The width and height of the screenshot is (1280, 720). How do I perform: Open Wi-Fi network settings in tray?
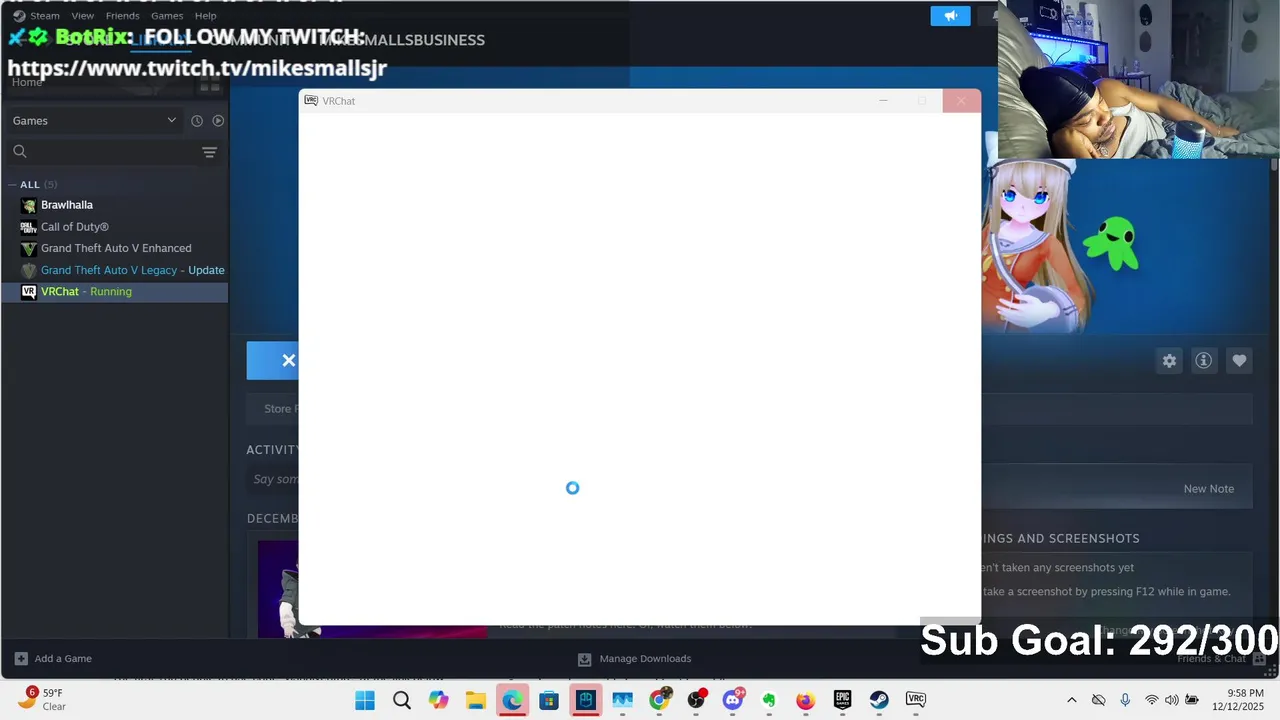(x=1152, y=700)
